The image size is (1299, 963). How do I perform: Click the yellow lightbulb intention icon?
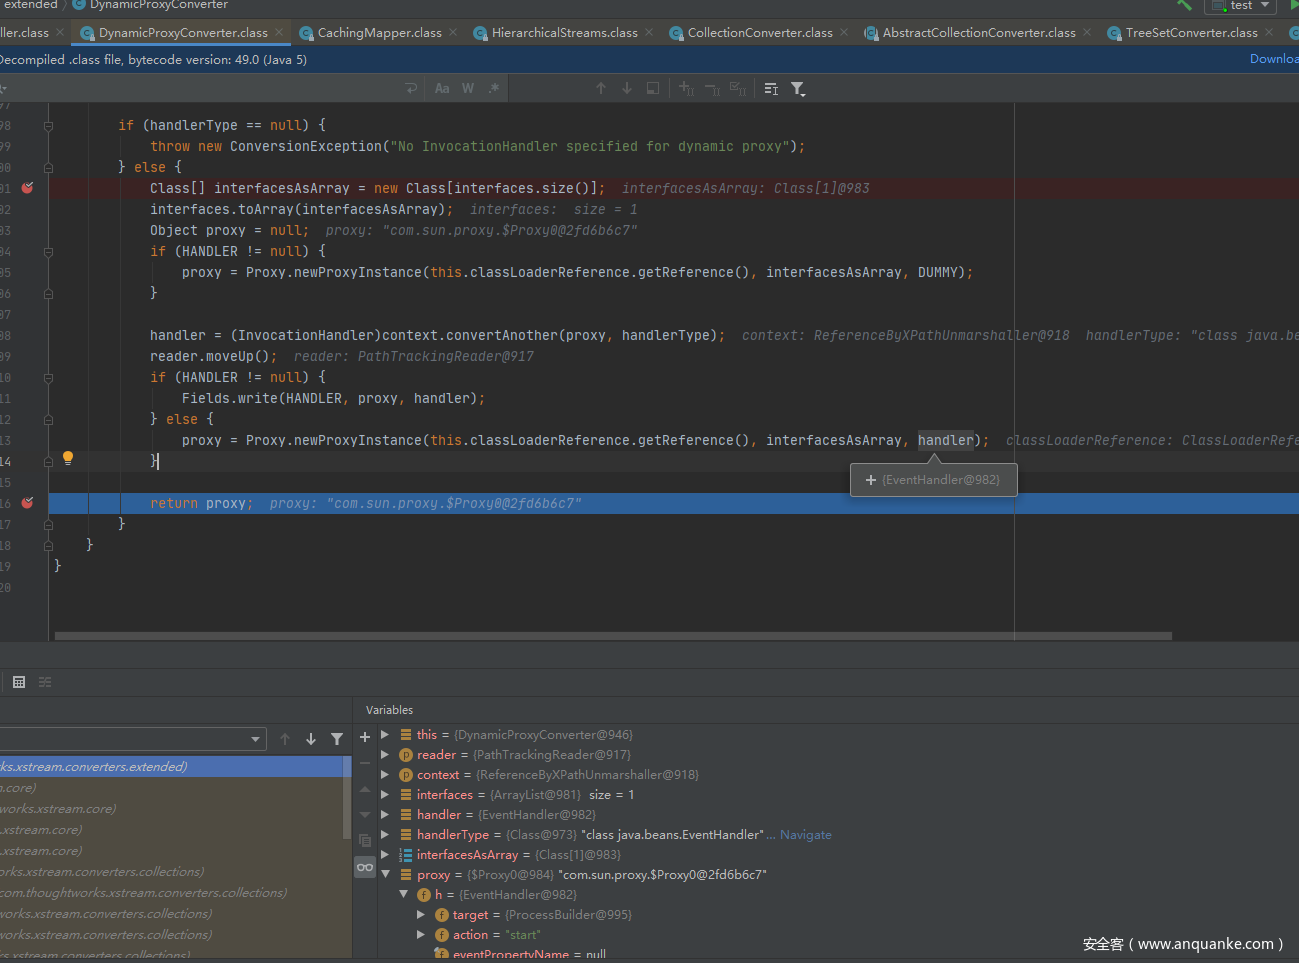coord(68,458)
